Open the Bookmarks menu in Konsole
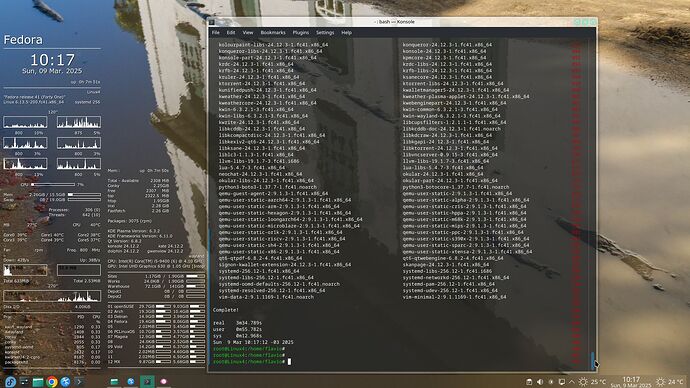 pyautogui.click(x=273, y=33)
